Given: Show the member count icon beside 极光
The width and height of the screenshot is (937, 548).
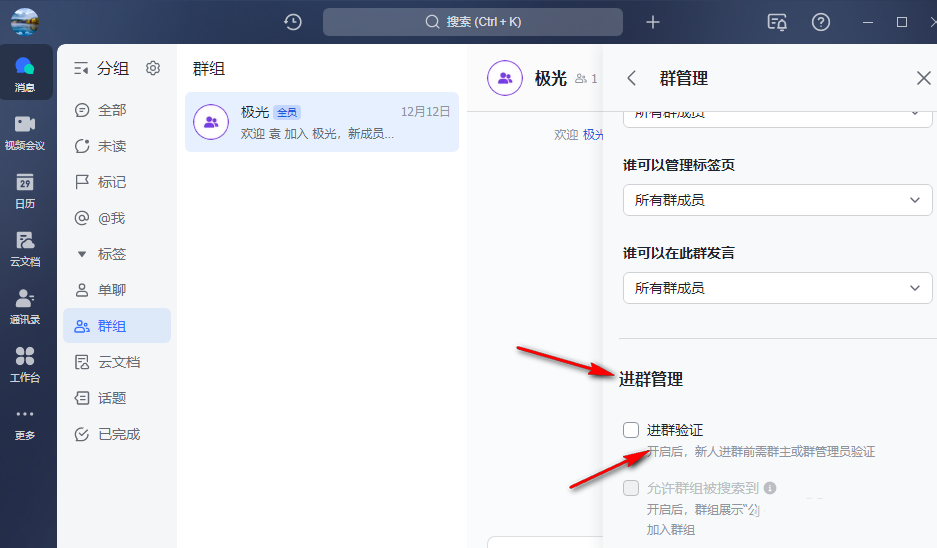Looking at the screenshot, I should coord(586,78).
